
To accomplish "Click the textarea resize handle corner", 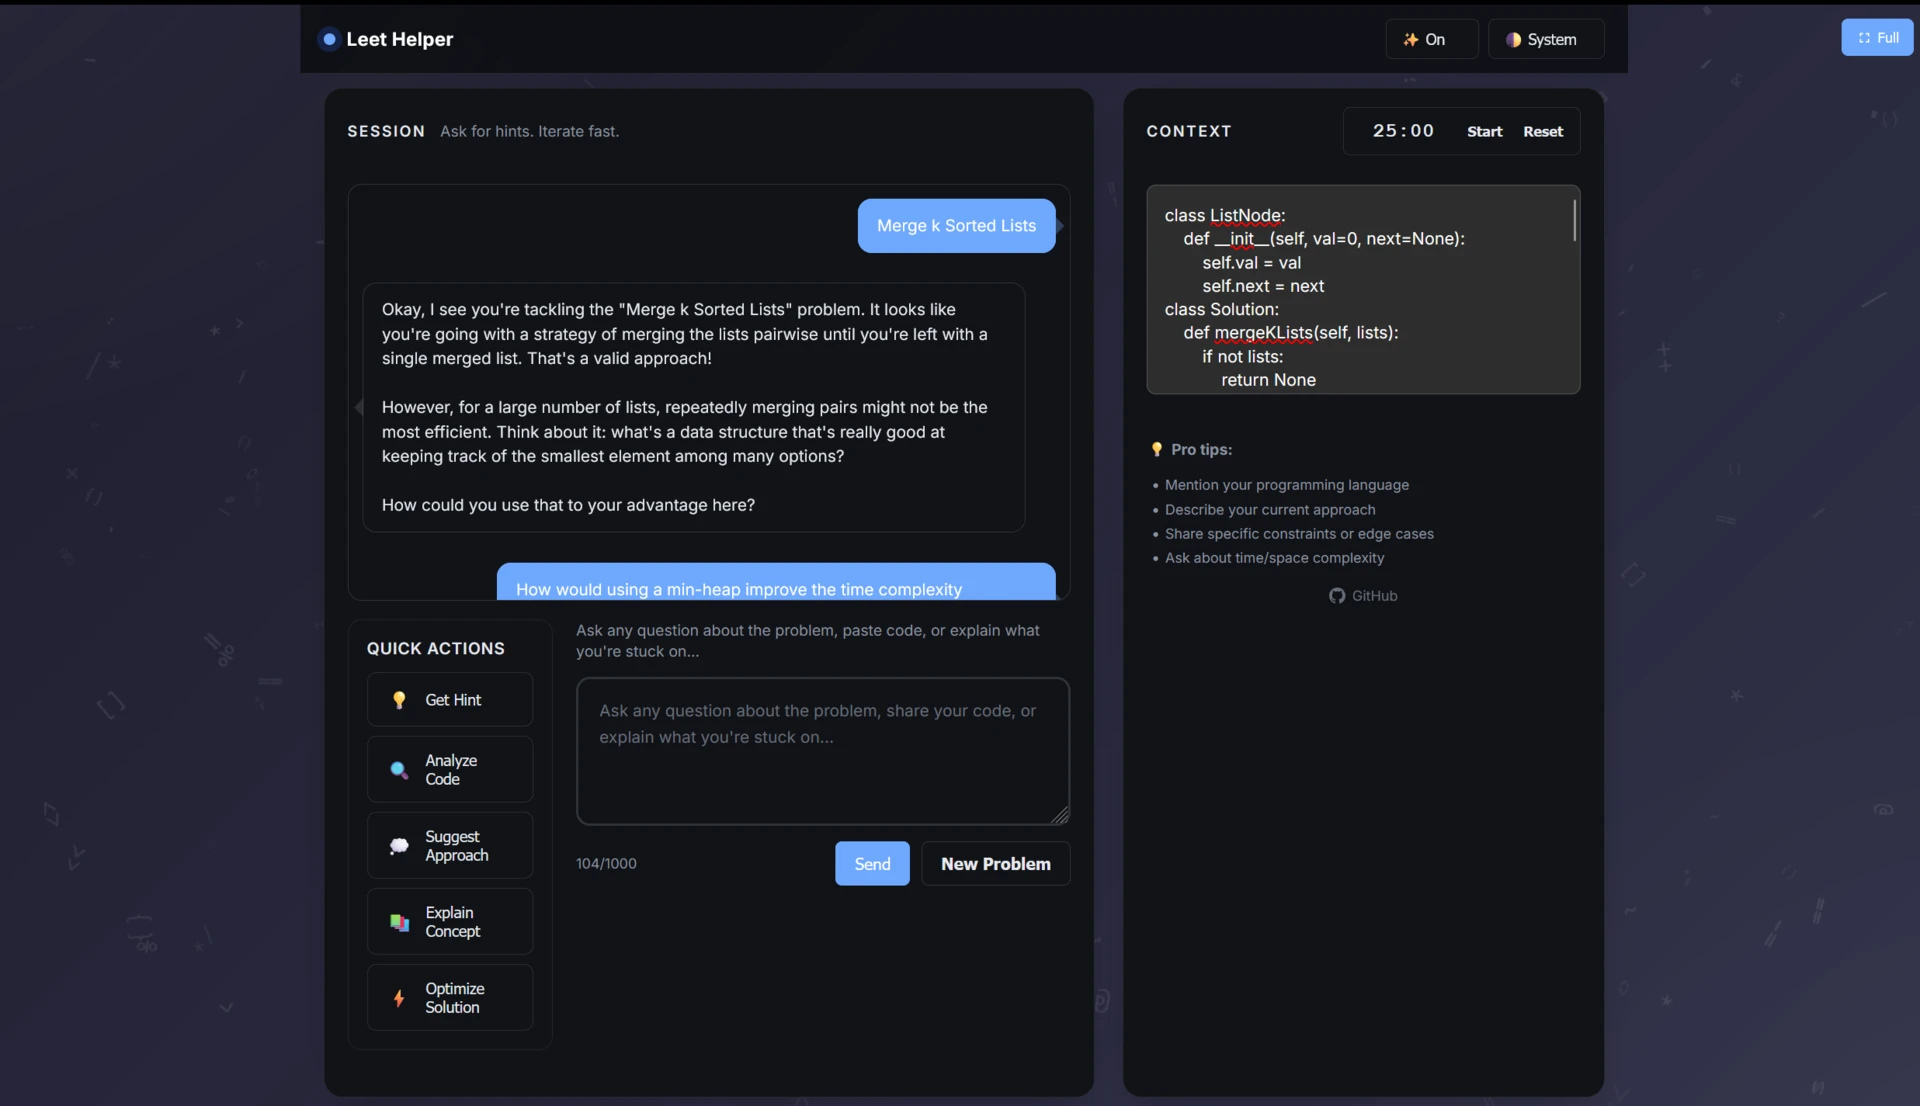I will pos(1061,816).
